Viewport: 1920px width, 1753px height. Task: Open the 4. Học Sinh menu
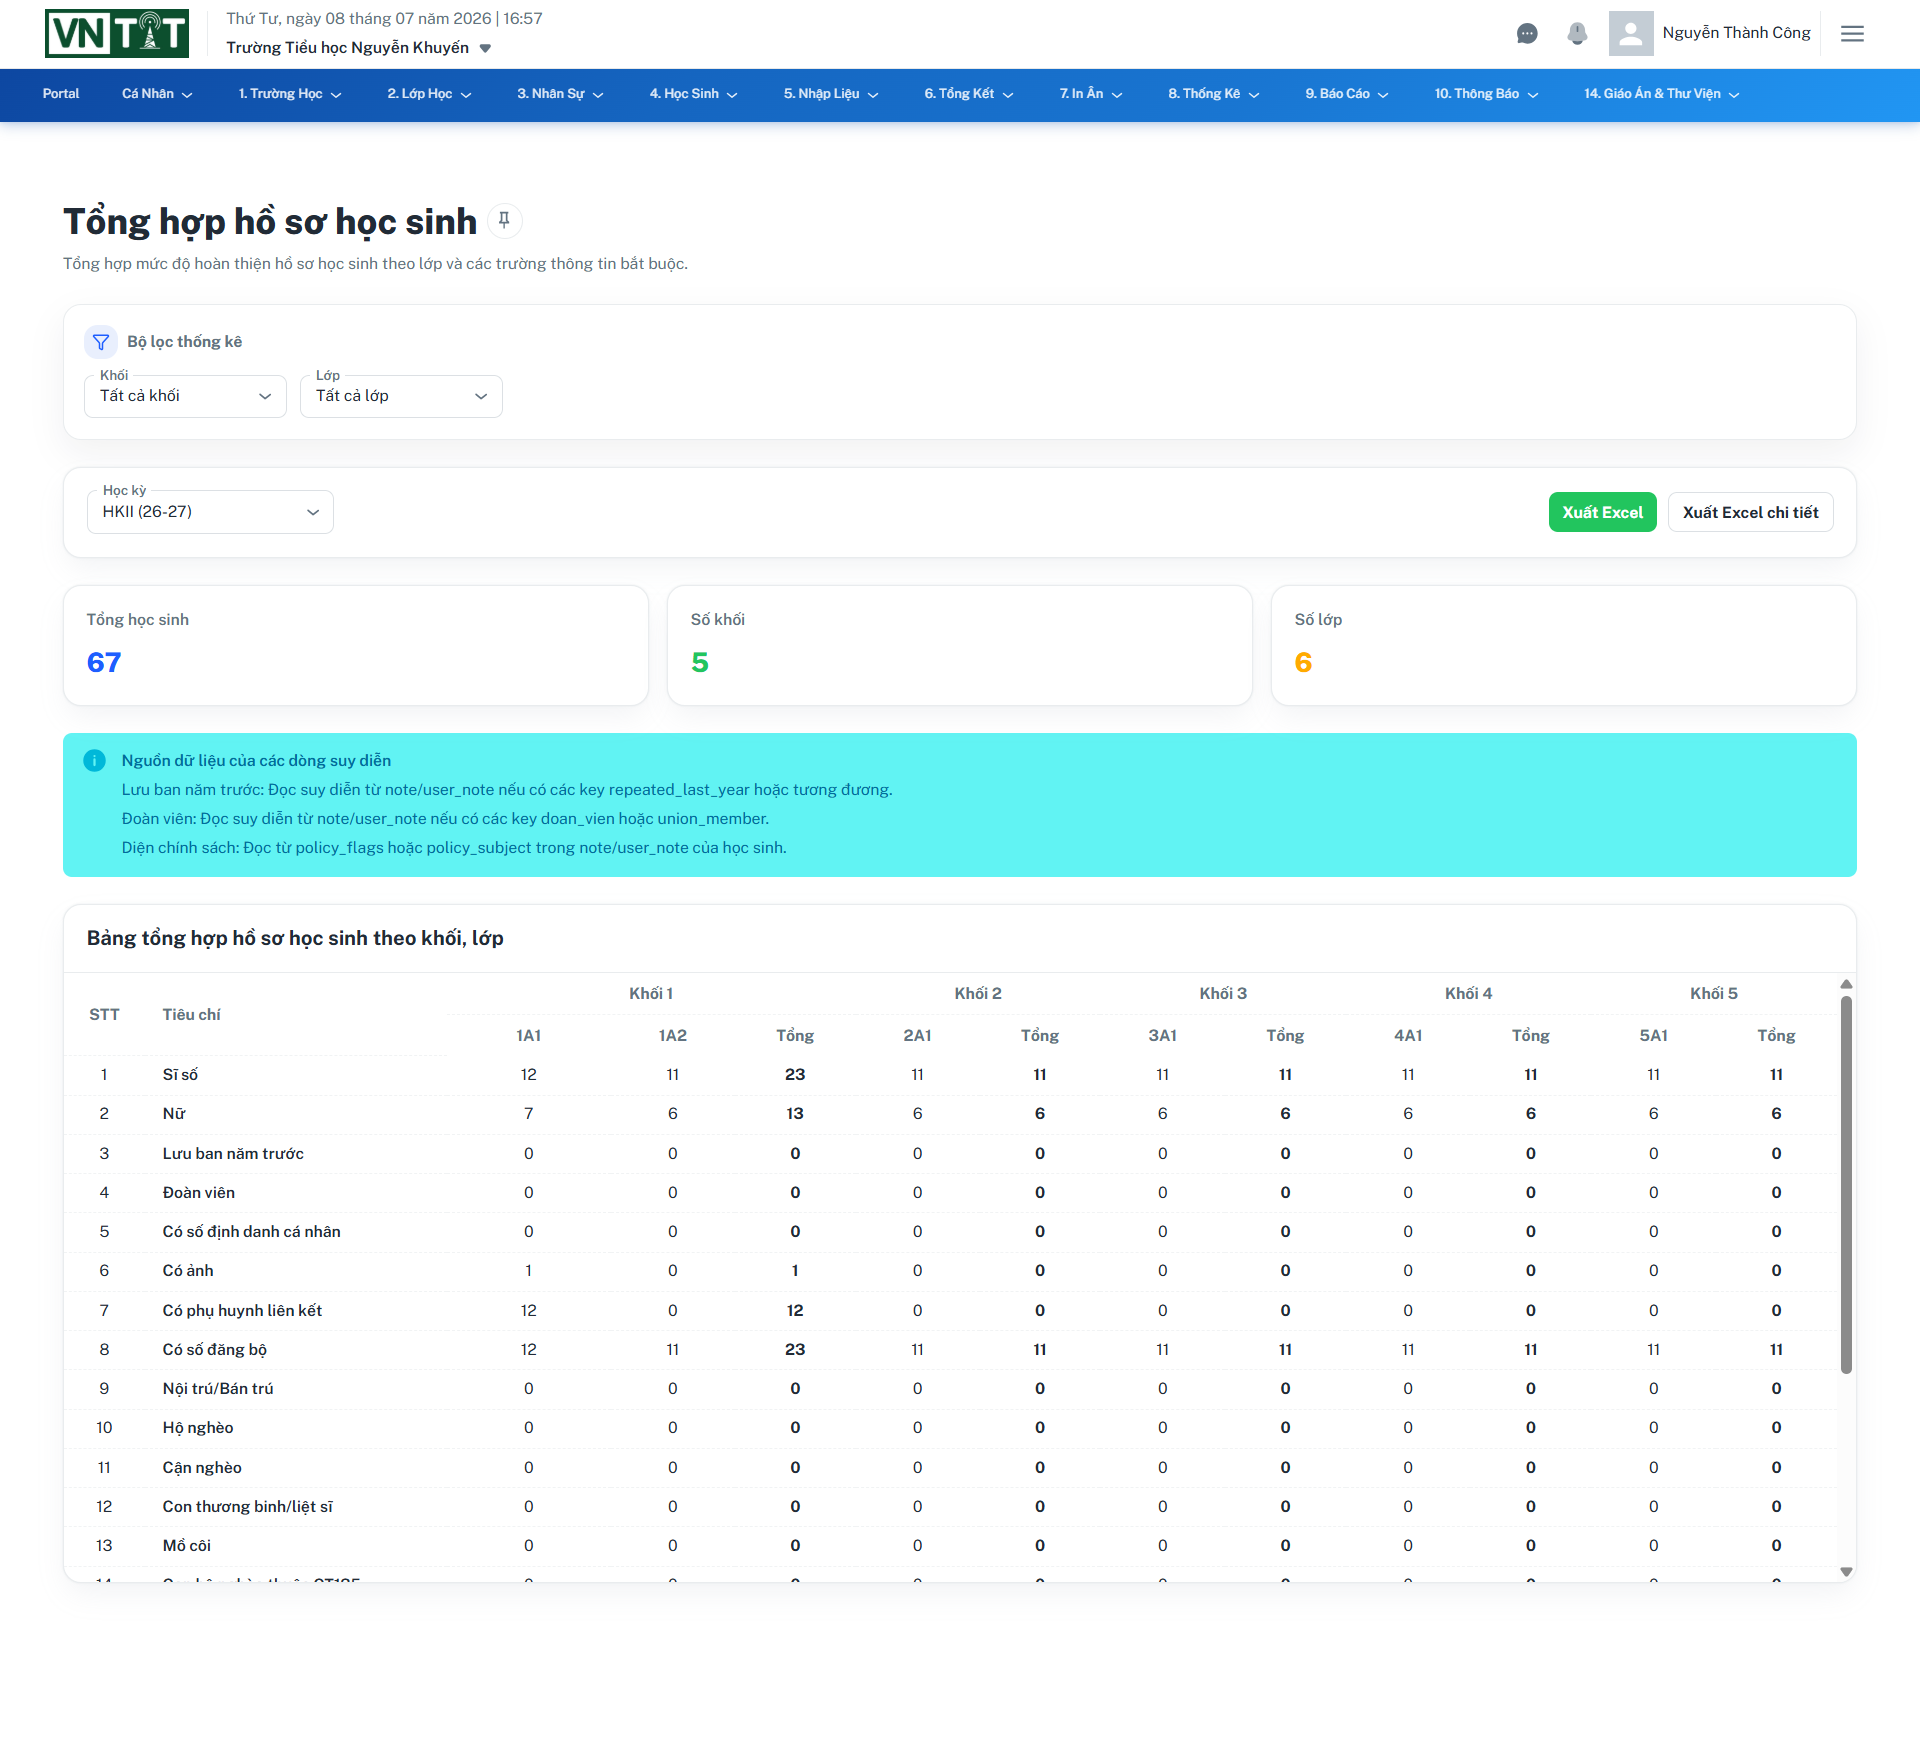693,94
